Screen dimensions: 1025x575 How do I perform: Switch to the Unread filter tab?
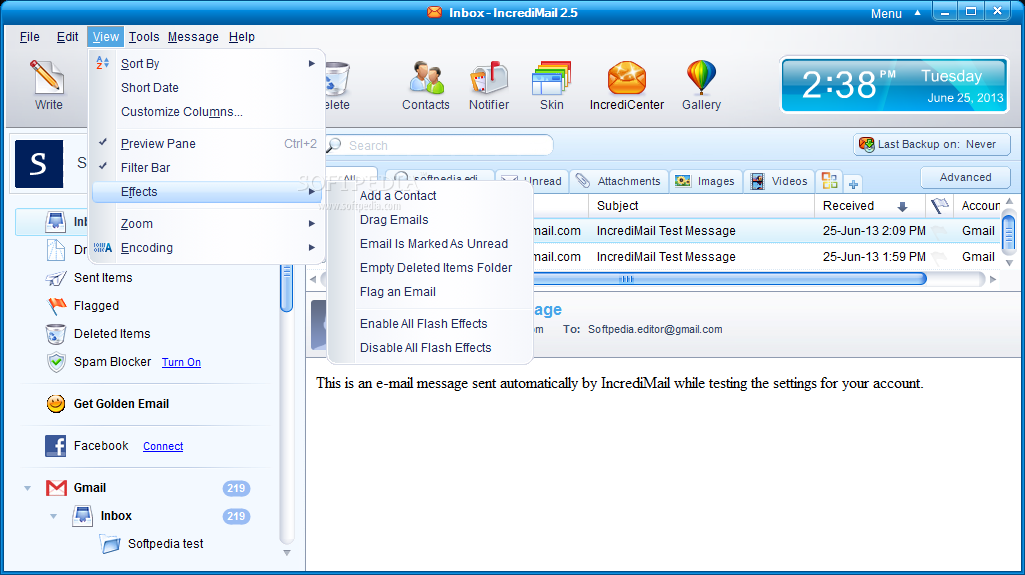point(531,182)
